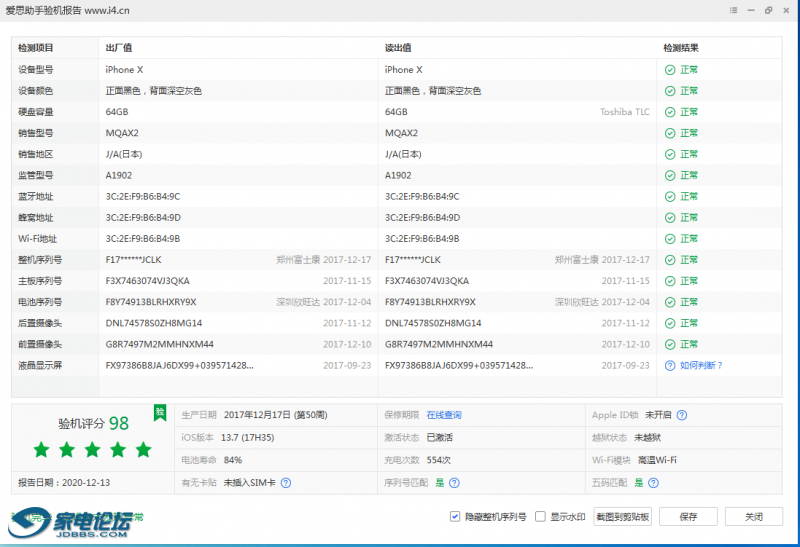The image size is (800, 547).
Task: Click the green check icon in 销售地区 row
Action: 670,155
